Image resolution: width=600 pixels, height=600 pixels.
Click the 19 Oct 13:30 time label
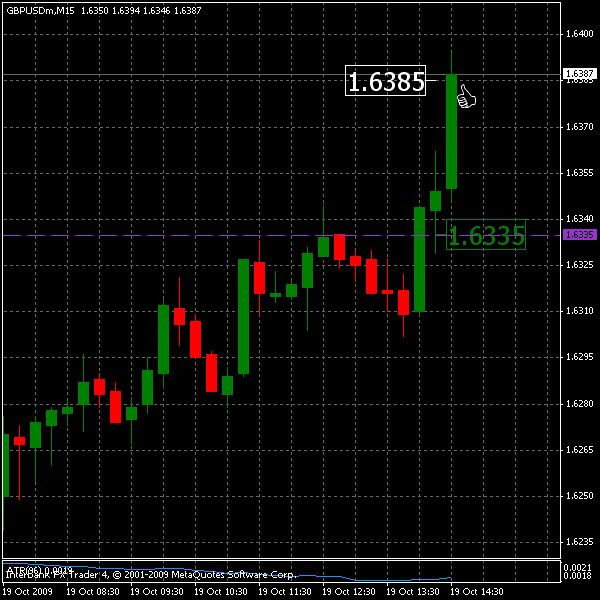[412, 592]
